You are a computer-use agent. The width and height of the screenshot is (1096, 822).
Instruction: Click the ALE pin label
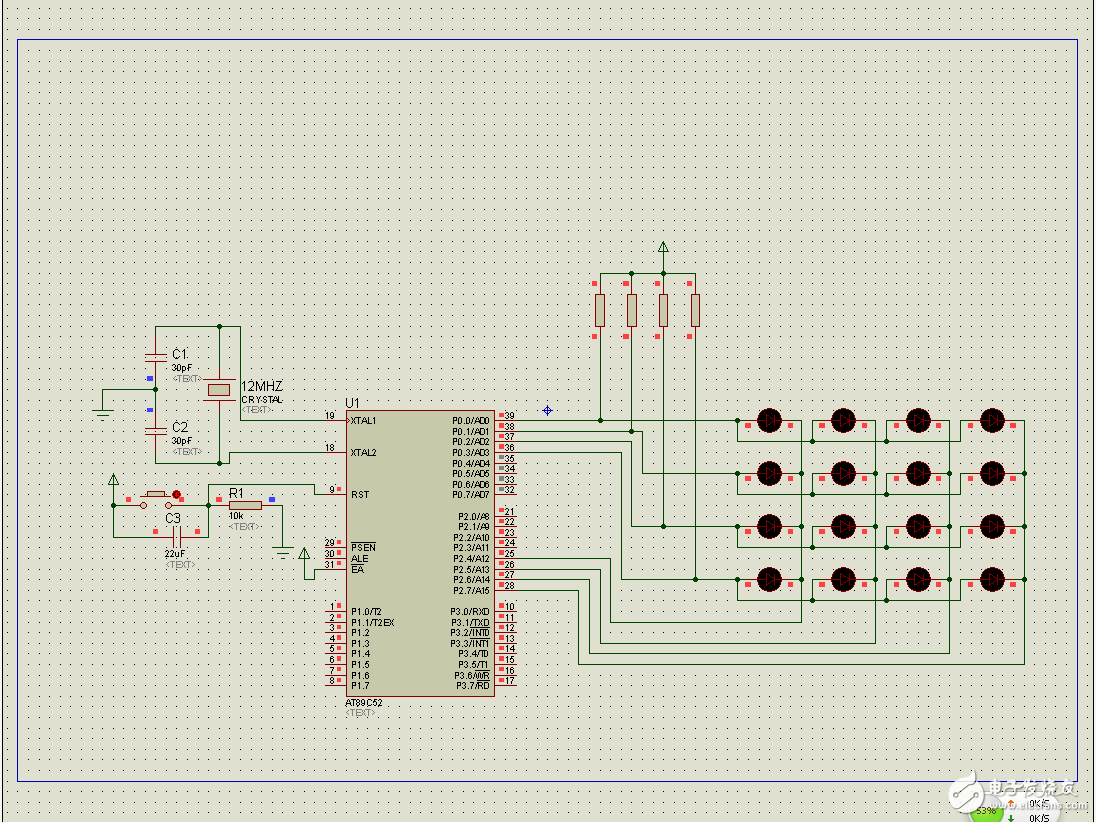coord(359,558)
